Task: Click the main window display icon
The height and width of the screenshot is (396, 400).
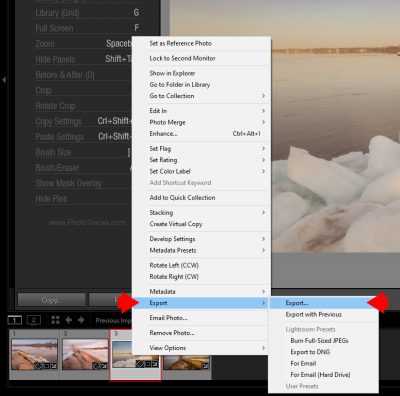Action: (x=15, y=320)
